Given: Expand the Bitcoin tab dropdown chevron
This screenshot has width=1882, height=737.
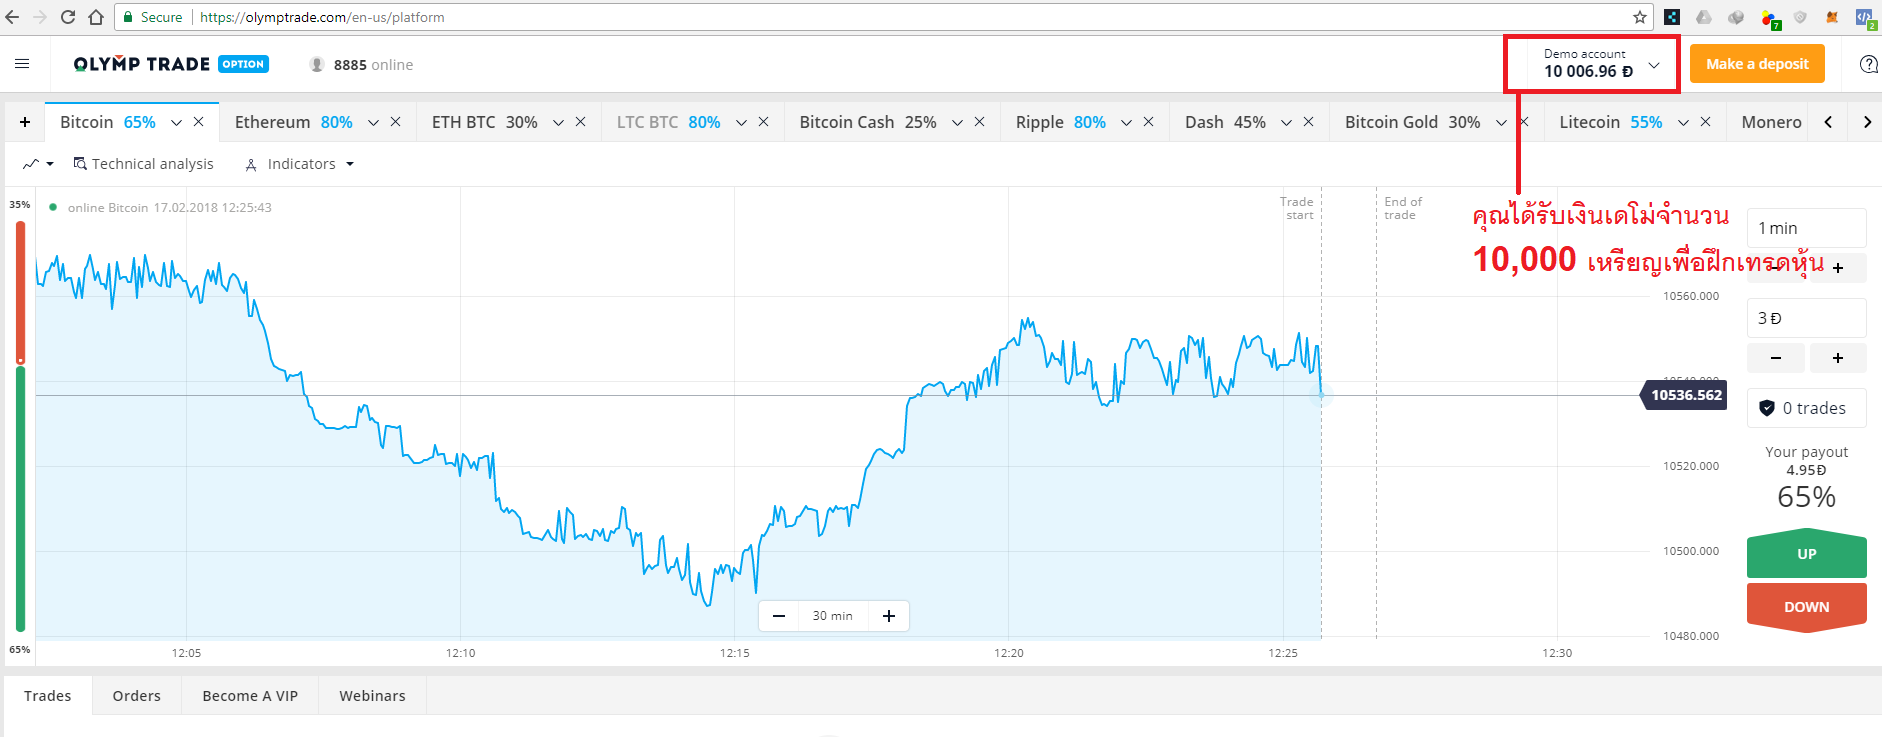Looking at the screenshot, I should 176,123.
